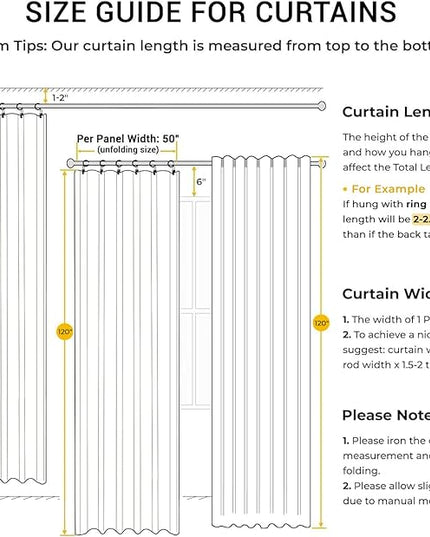Click the Size Guide for Curtains title
The height and width of the screenshot is (537, 430).
point(211,12)
